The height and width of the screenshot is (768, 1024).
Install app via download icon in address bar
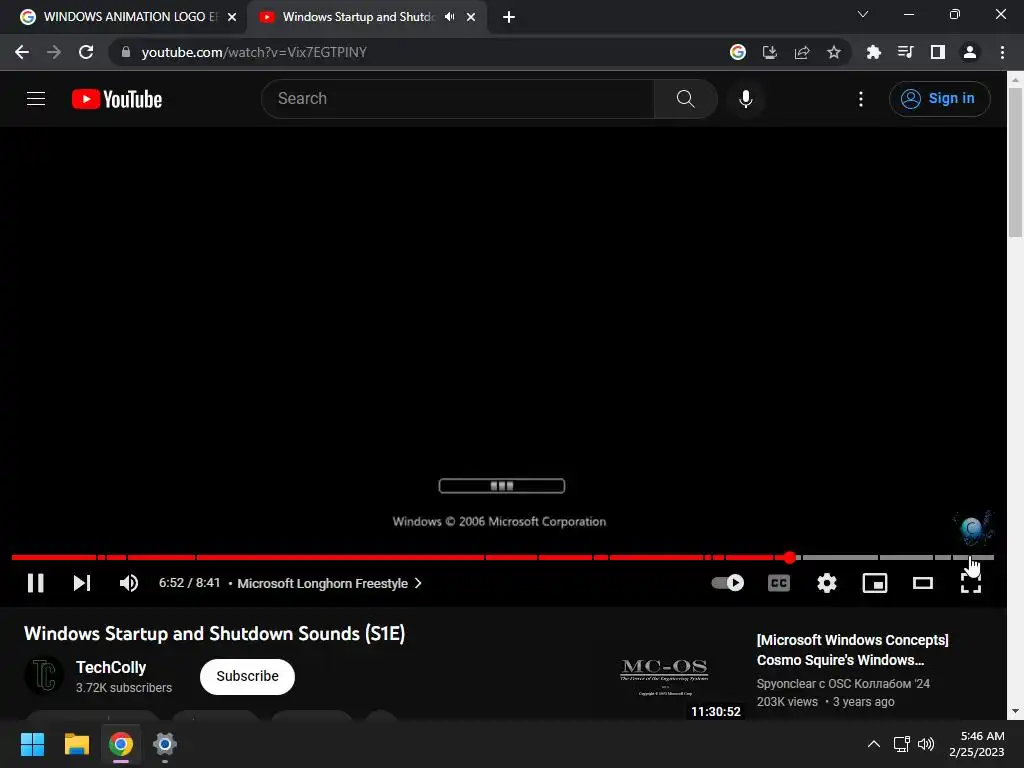point(769,52)
